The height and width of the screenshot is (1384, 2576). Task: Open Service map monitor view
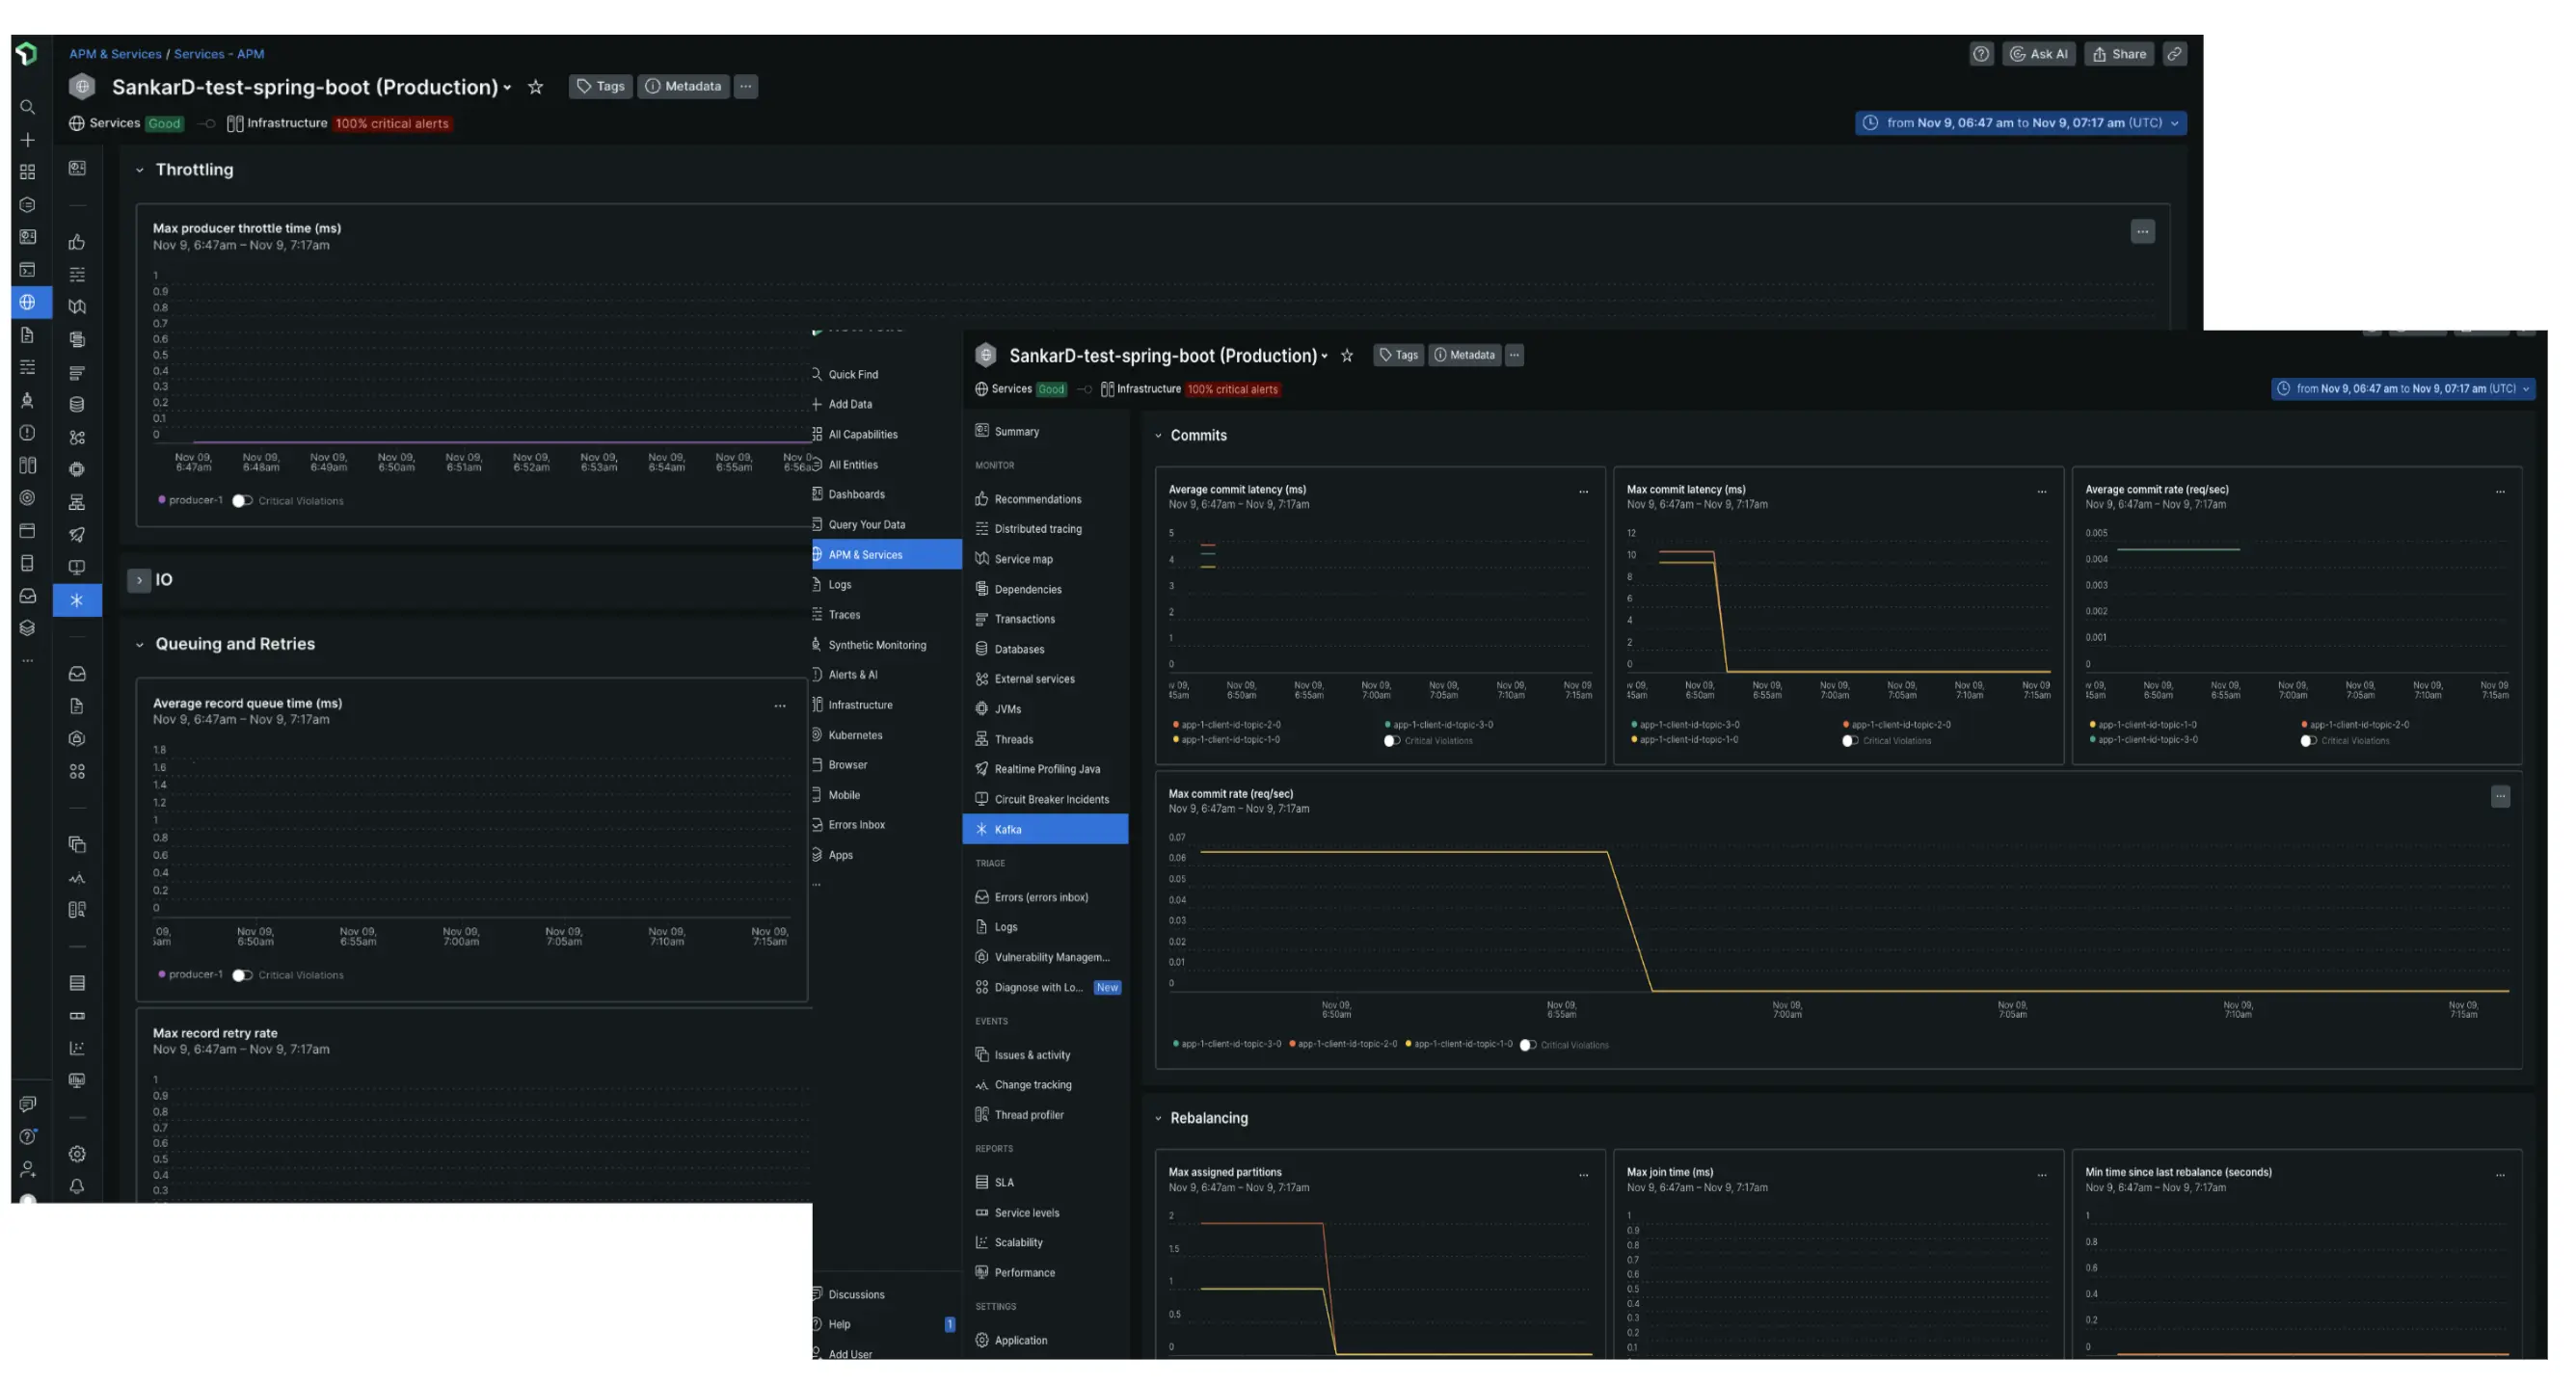pos(1023,559)
